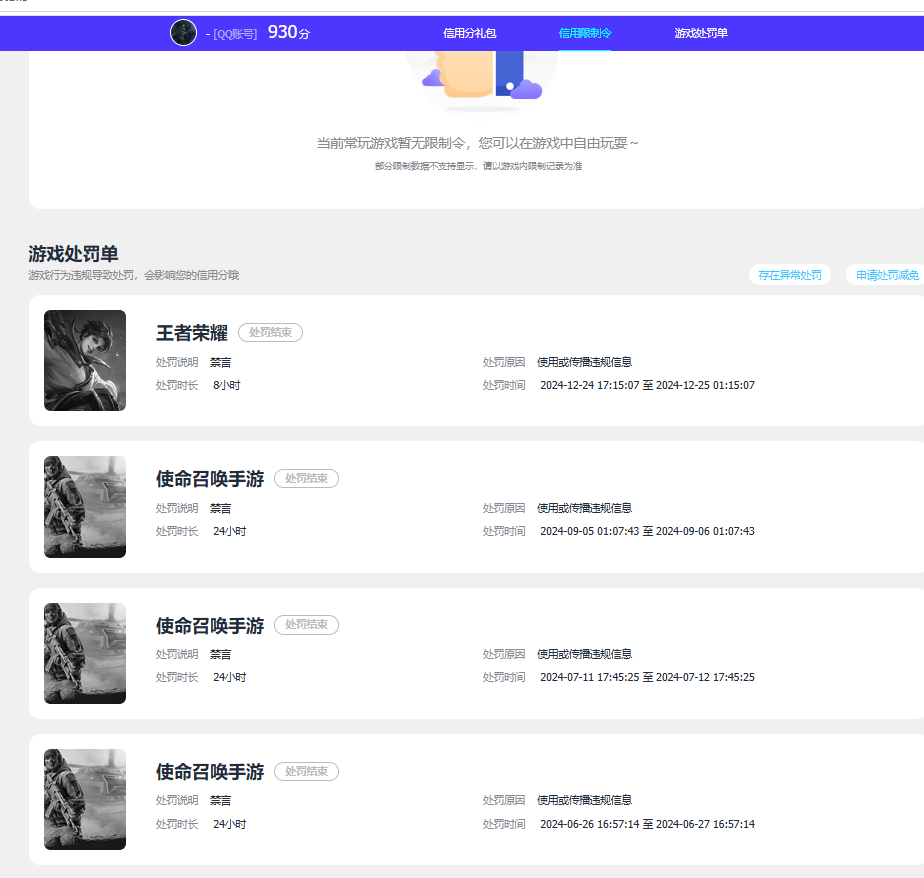Click 处罚结束 badge on the 2024-07-11 record

tap(306, 625)
